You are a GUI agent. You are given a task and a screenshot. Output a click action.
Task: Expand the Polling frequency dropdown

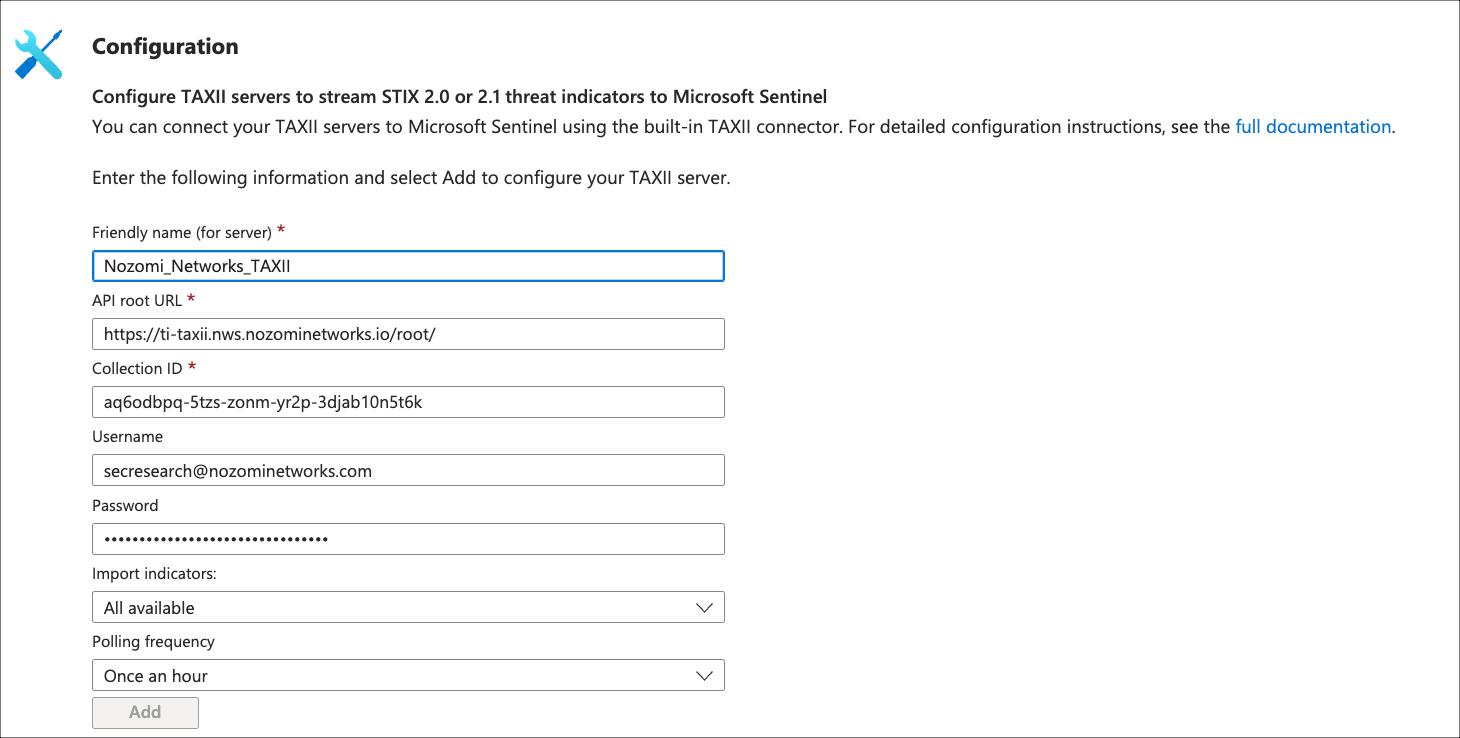pos(408,675)
